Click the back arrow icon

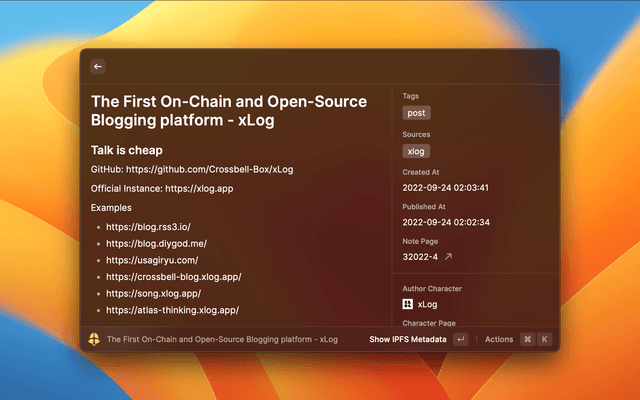[98, 67]
